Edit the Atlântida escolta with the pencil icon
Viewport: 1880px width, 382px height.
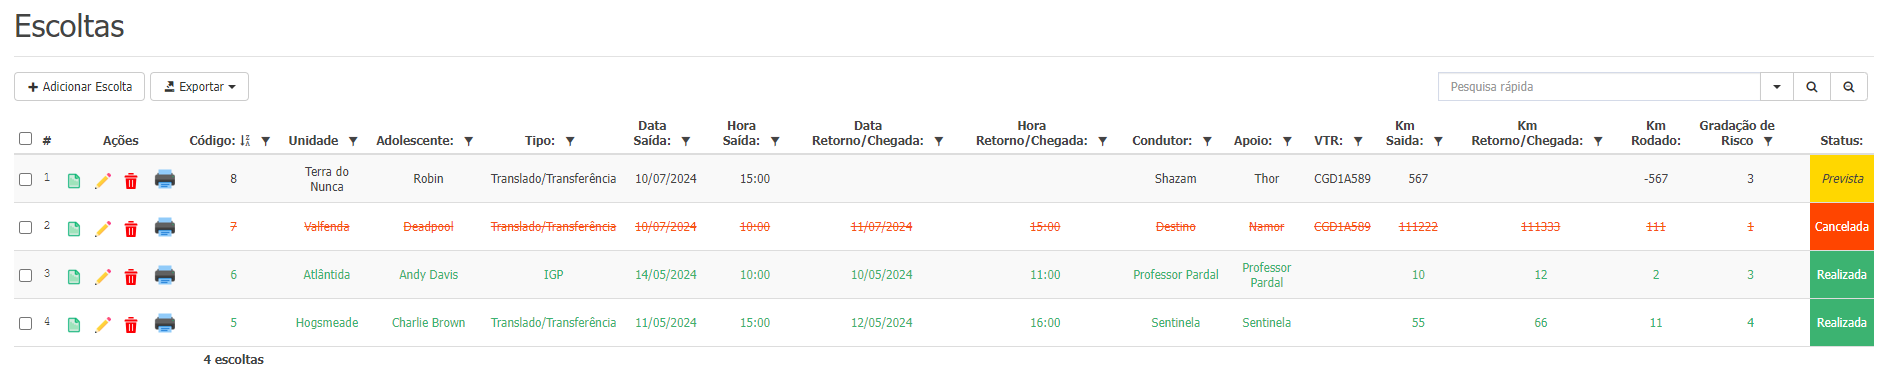[103, 277]
